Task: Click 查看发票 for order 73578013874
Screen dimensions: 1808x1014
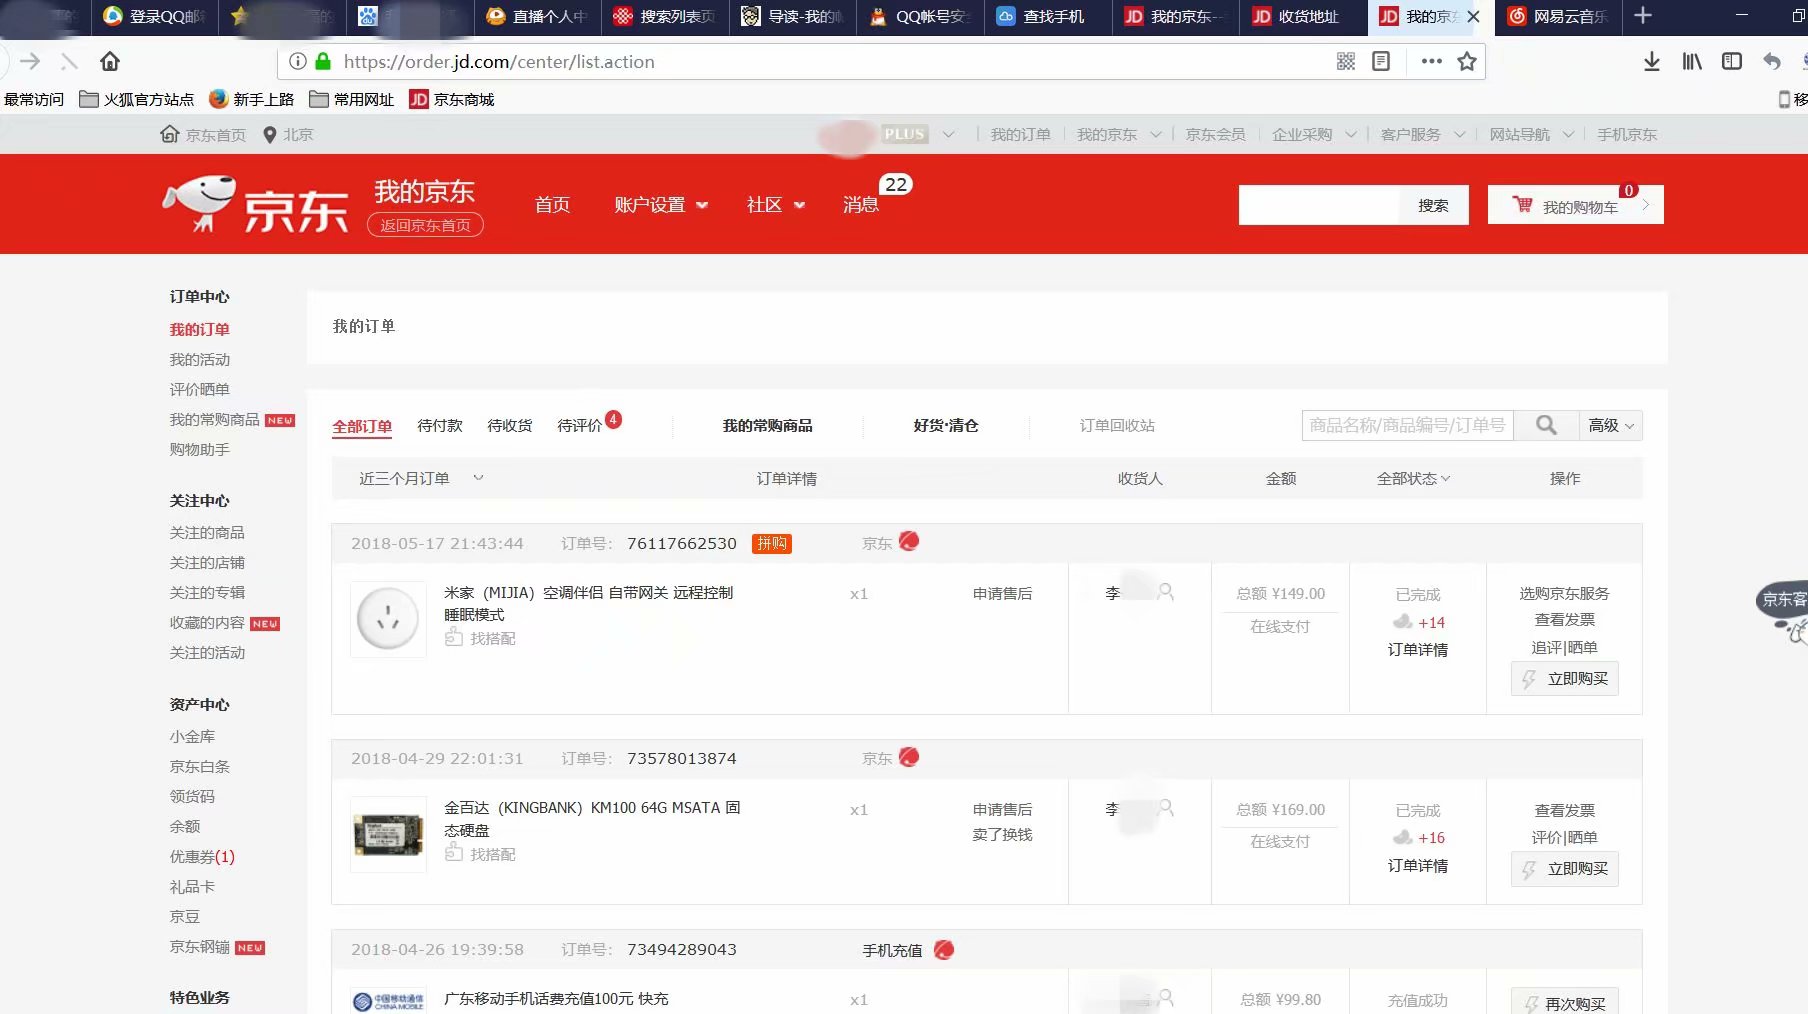Action: 1565,810
